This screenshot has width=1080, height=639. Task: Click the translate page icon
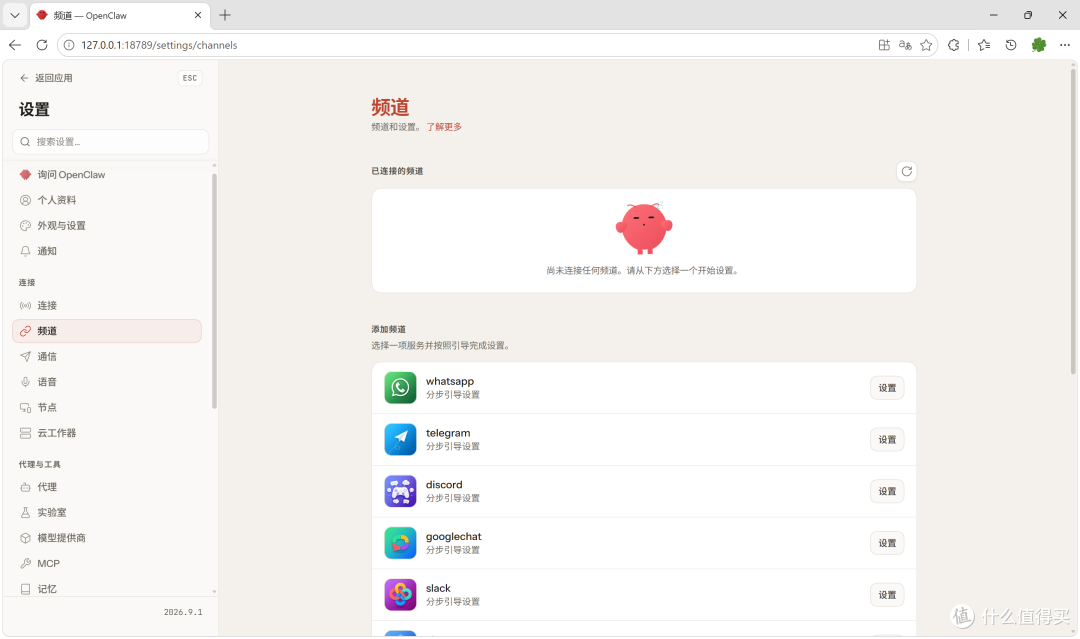click(905, 45)
